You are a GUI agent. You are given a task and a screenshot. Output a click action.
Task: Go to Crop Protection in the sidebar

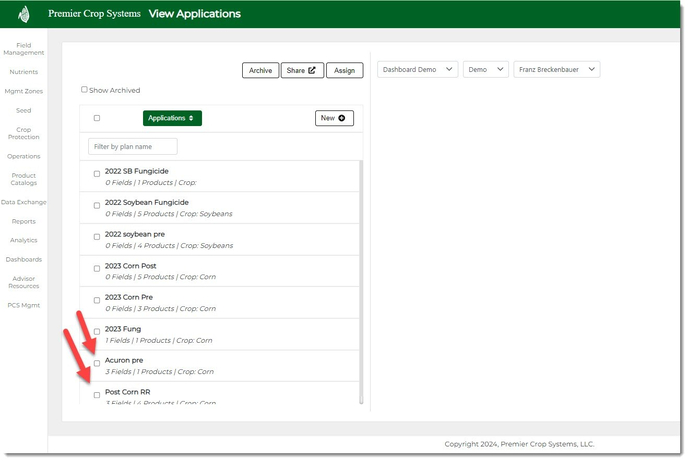tap(24, 133)
